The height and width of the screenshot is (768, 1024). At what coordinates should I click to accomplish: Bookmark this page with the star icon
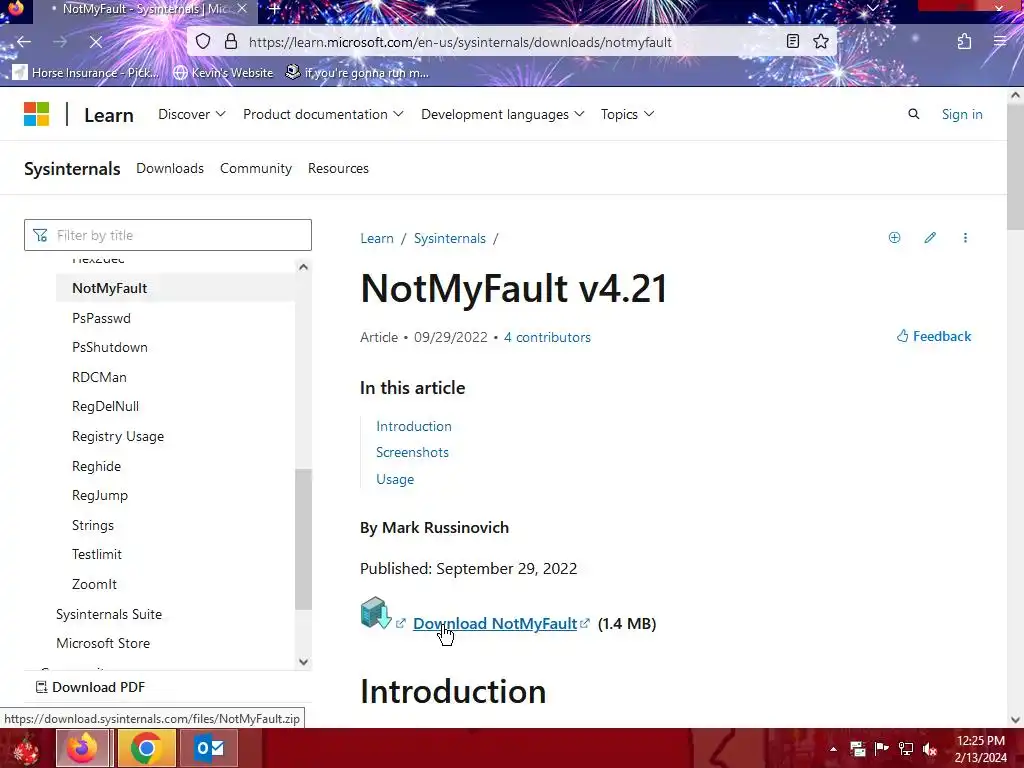click(x=821, y=42)
